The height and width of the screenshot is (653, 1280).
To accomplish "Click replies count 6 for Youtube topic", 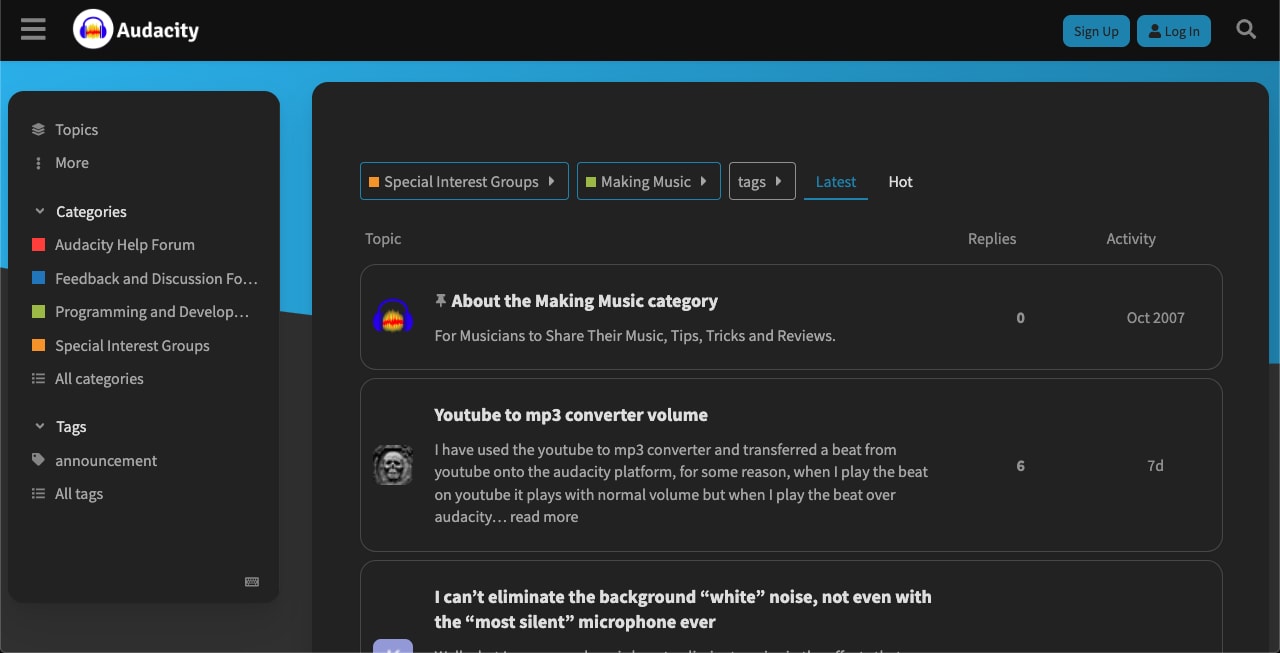I will click(1020, 466).
